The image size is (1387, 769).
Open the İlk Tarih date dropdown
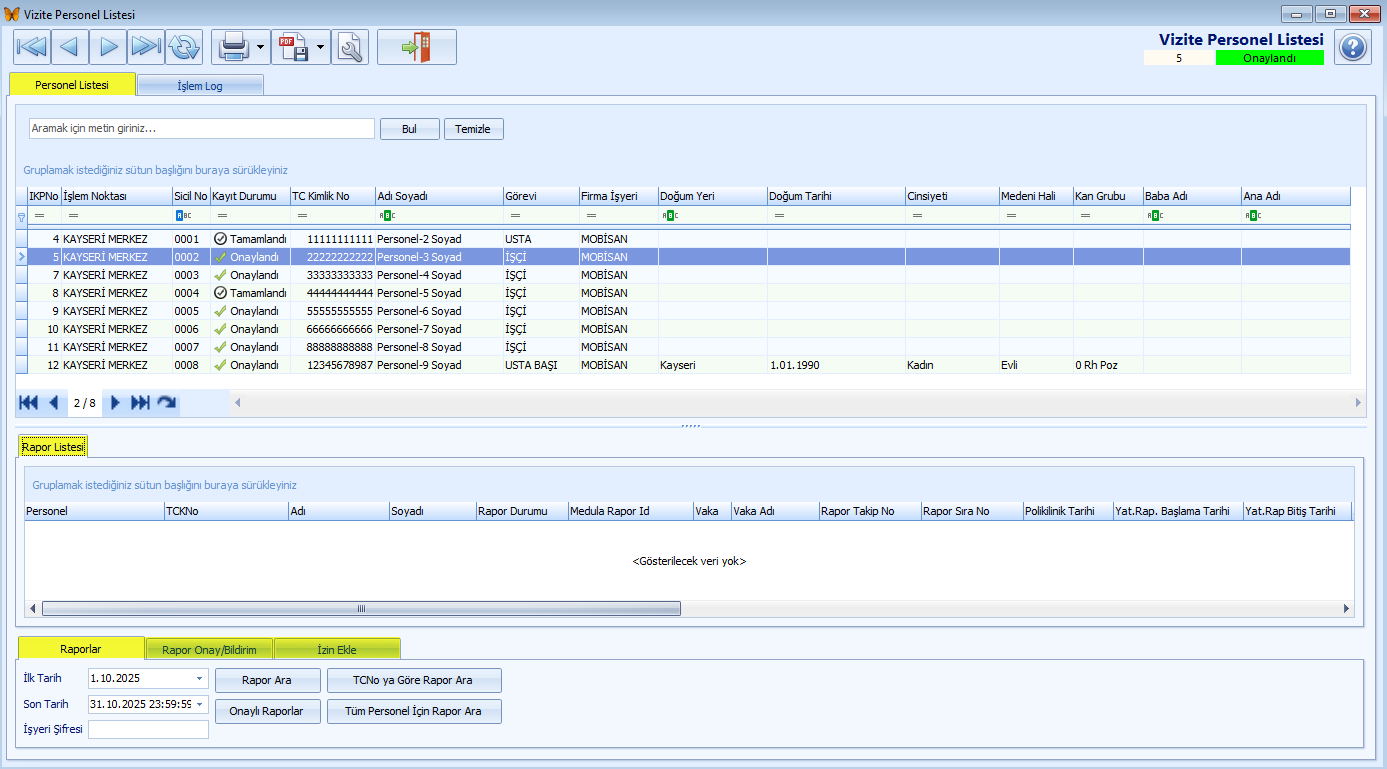pyautogui.click(x=199, y=679)
